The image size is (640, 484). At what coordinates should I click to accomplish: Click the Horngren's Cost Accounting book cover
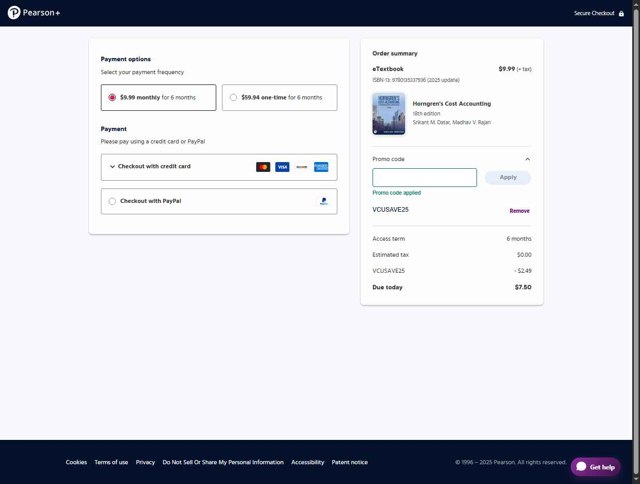click(389, 114)
